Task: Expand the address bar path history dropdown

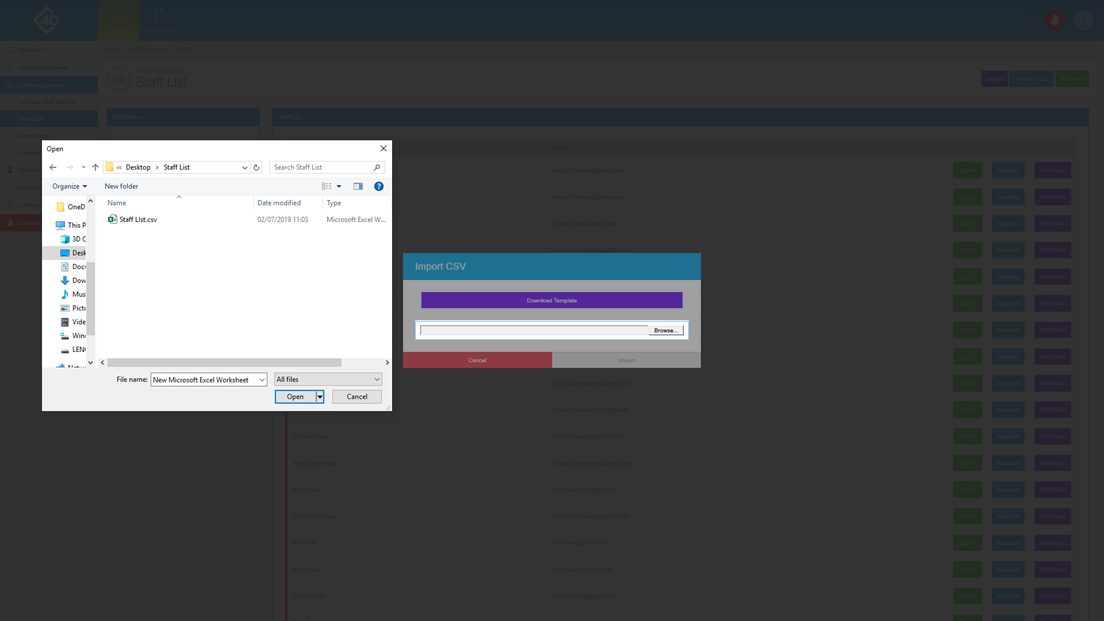Action: 244,168
